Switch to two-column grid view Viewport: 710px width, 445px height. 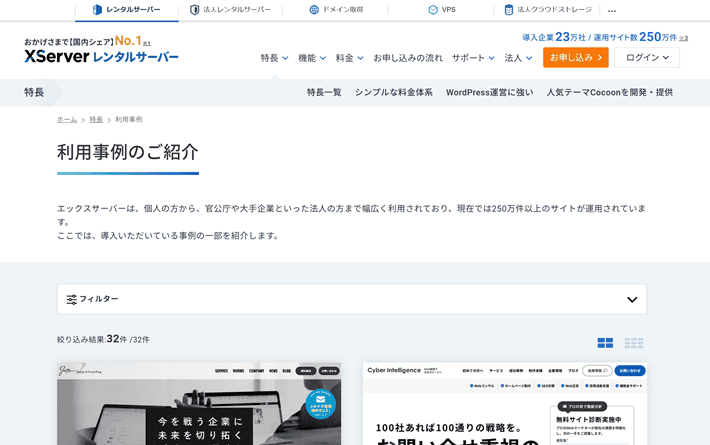(x=605, y=343)
